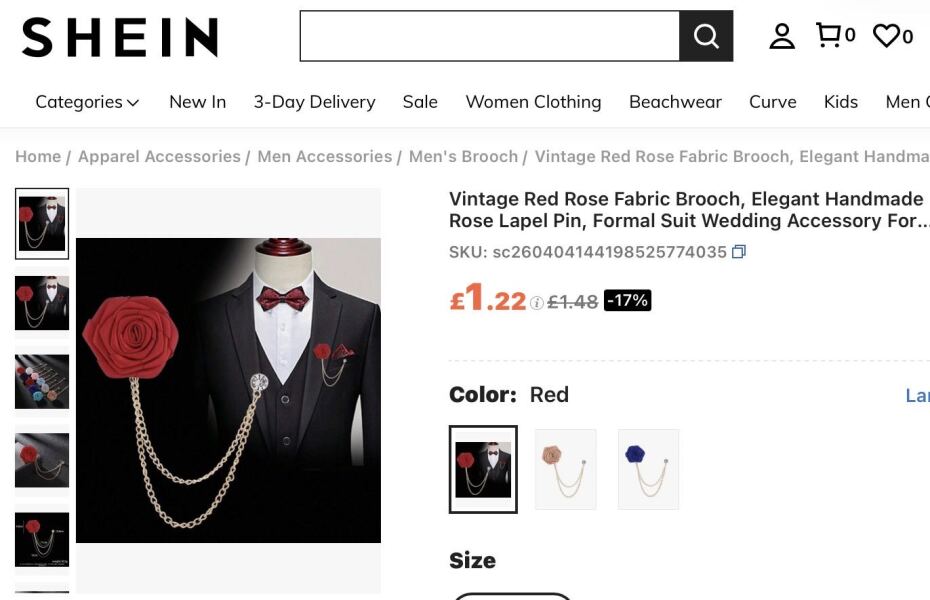Select the beige rose color swatch
The image size is (930, 600).
(x=566, y=469)
